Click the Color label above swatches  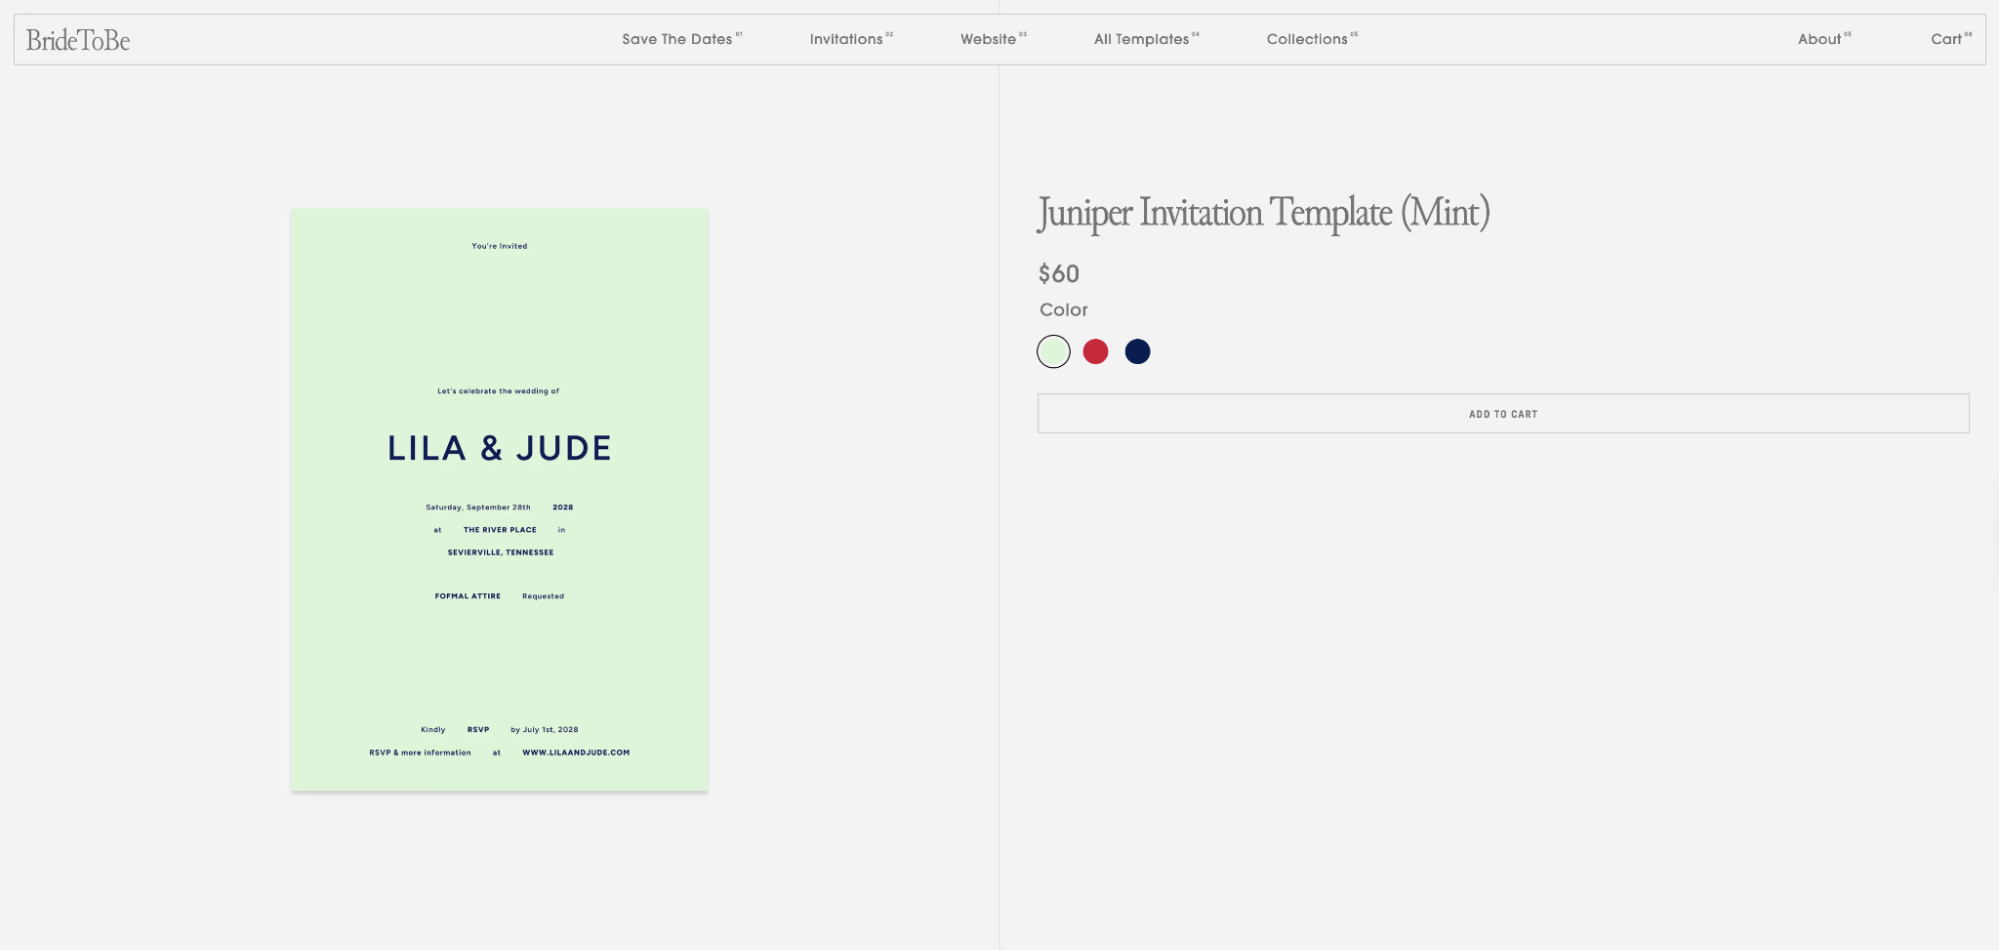tap(1063, 310)
